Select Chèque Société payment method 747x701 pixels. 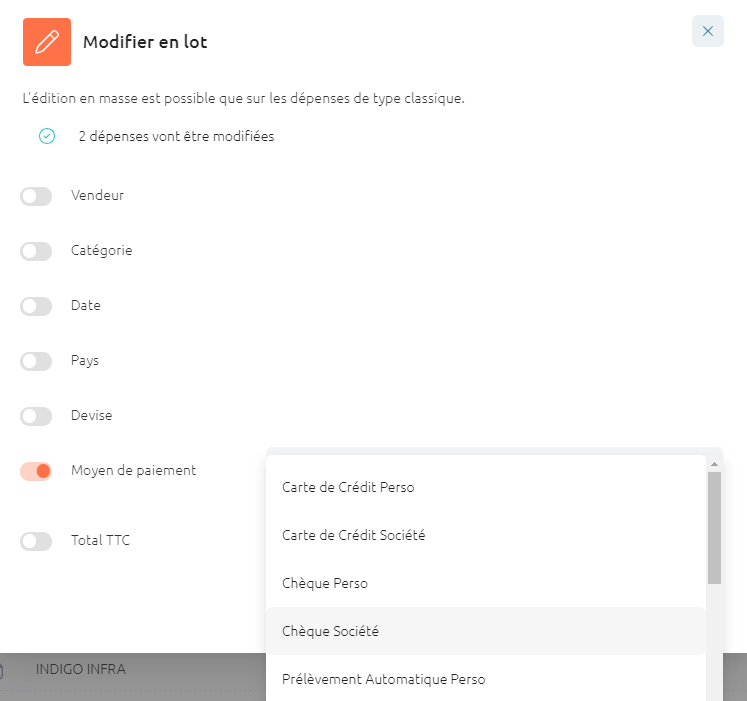point(485,631)
